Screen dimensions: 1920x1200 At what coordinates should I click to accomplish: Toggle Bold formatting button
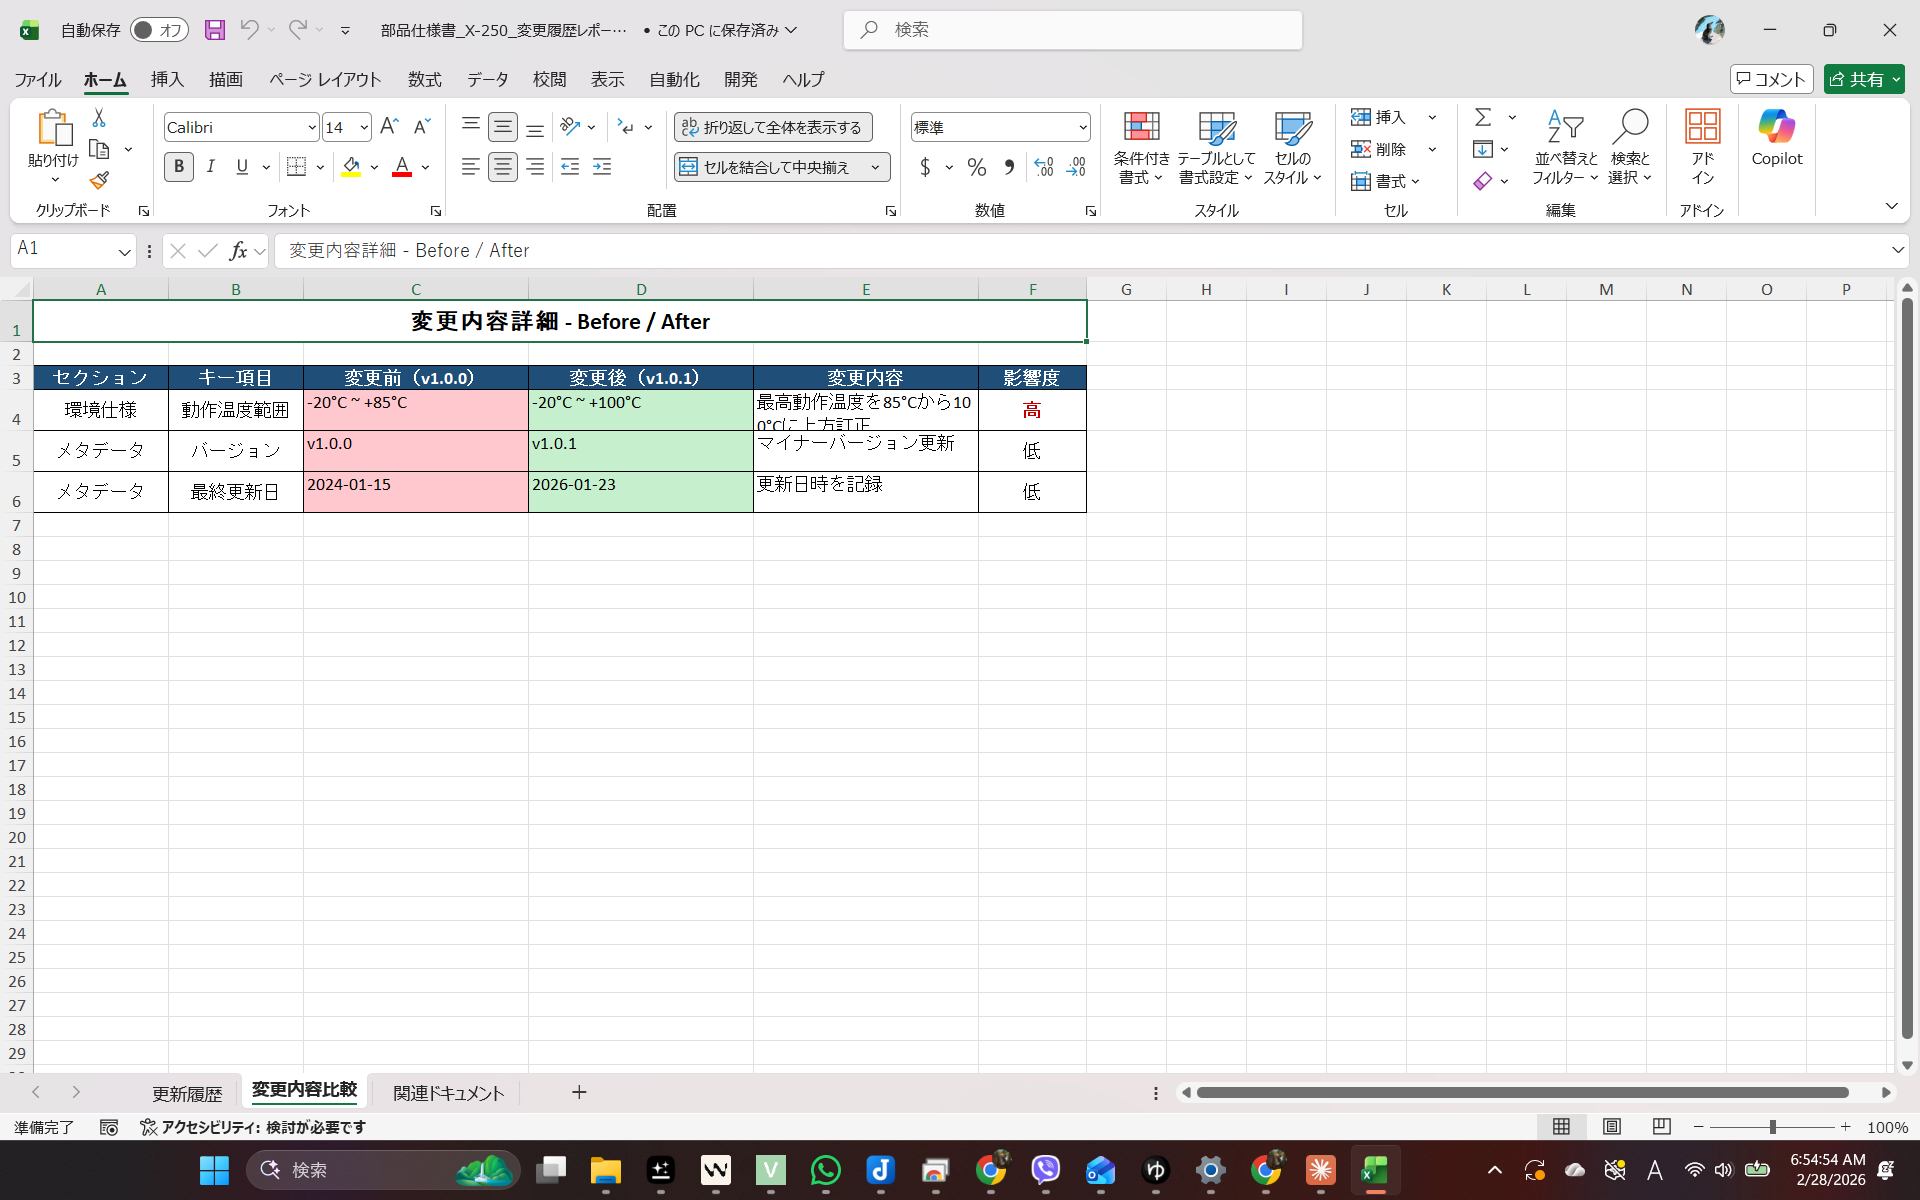point(179,167)
